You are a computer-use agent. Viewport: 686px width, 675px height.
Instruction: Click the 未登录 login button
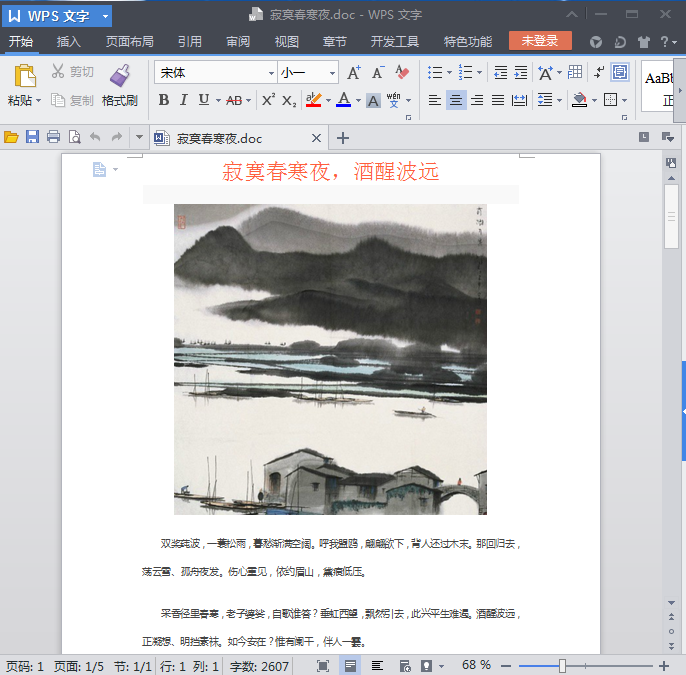point(540,41)
